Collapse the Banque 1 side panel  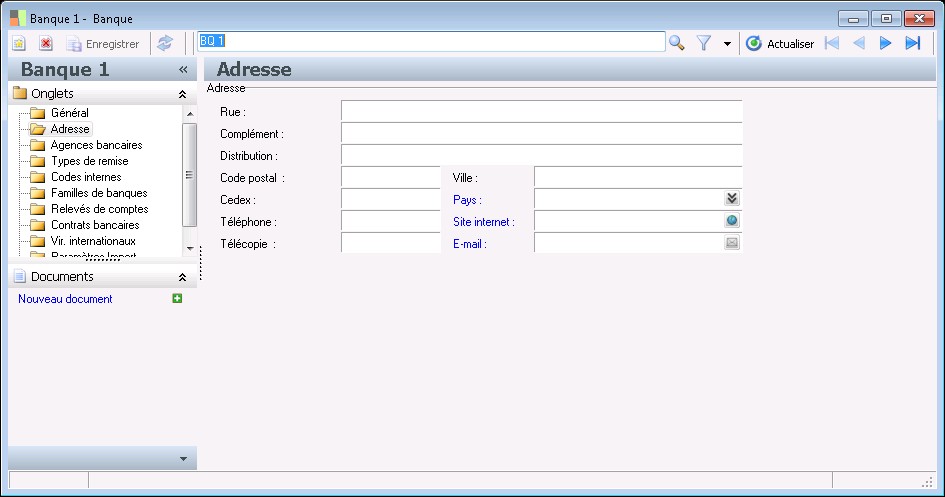tap(183, 70)
